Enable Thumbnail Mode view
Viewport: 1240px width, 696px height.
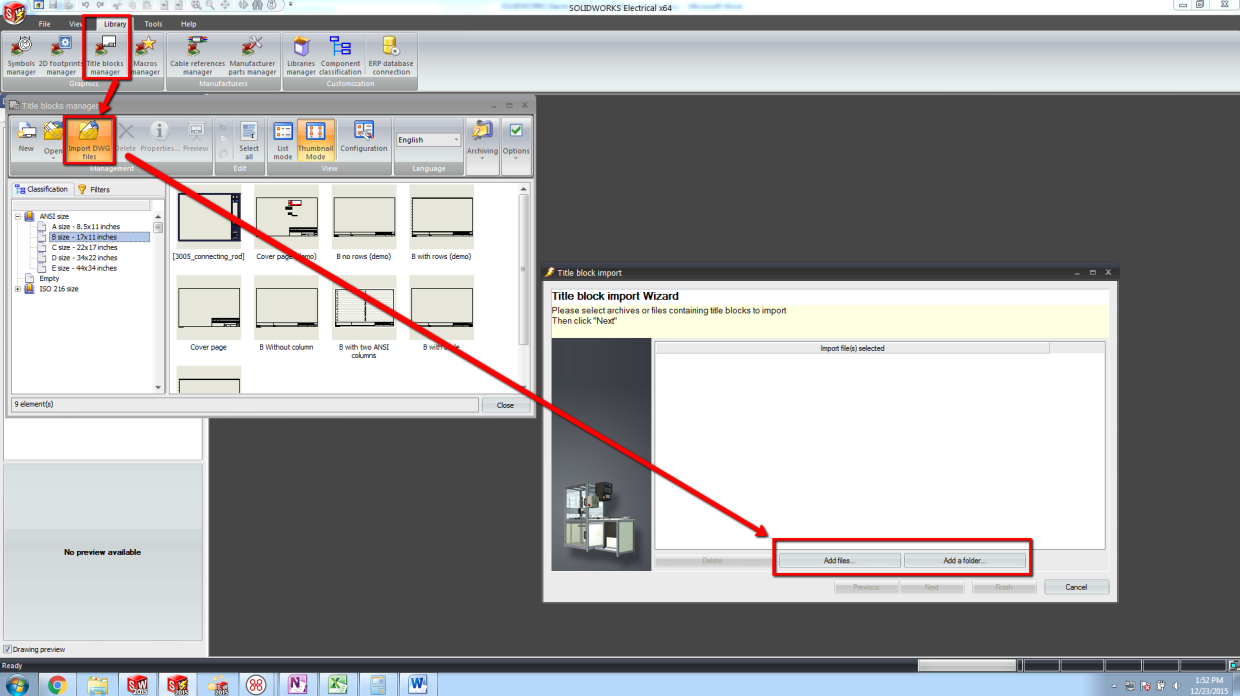point(315,140)
